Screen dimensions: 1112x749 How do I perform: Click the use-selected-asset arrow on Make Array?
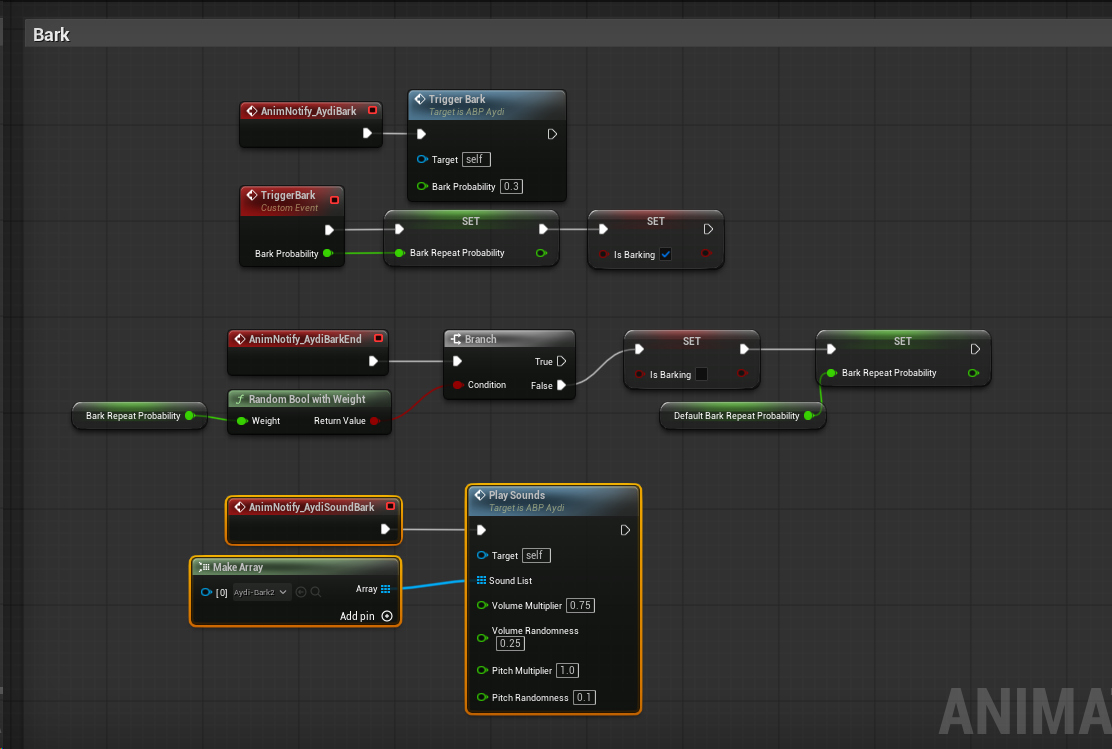point(301,592)
